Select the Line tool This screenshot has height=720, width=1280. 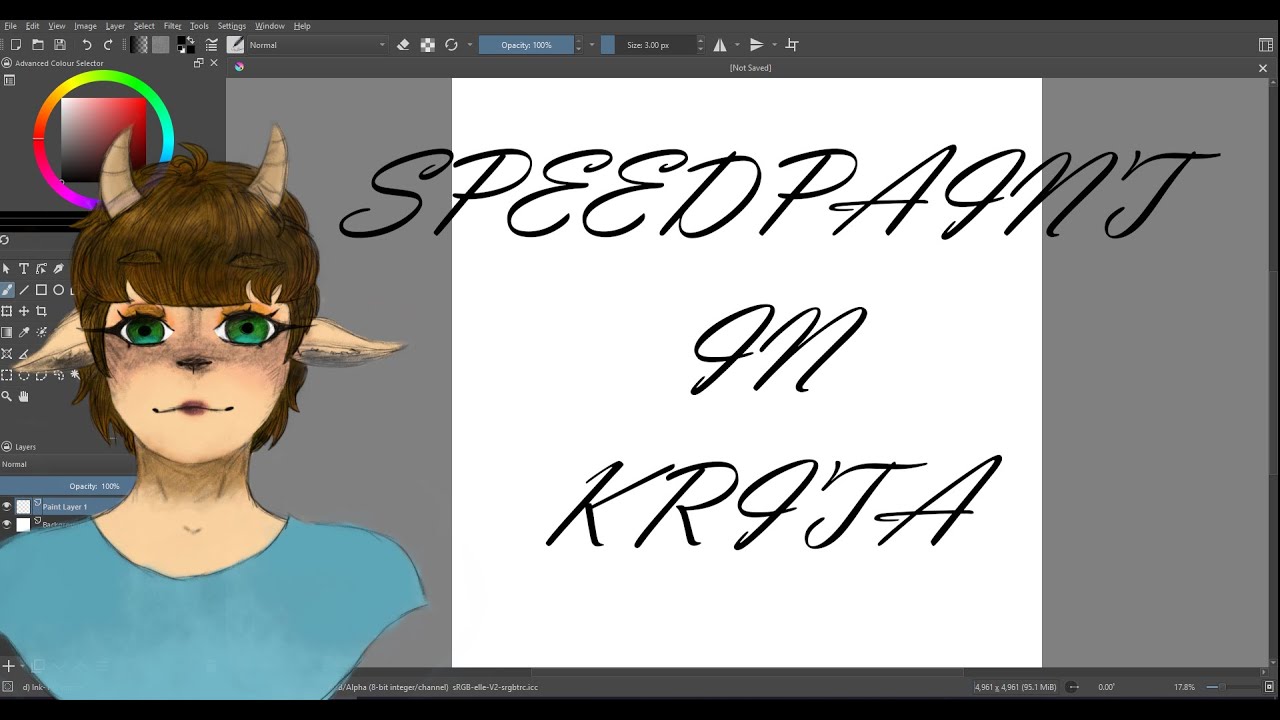click(24, 290)
